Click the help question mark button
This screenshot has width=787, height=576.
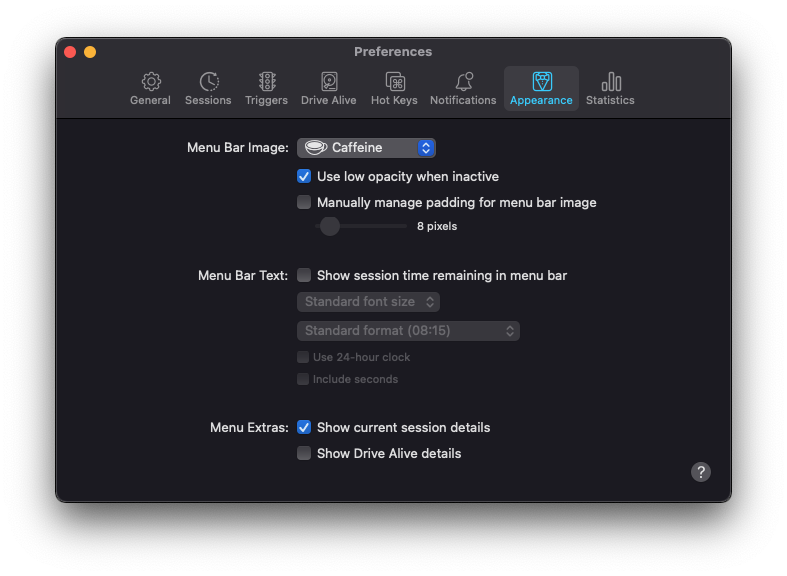pos(701,472)
